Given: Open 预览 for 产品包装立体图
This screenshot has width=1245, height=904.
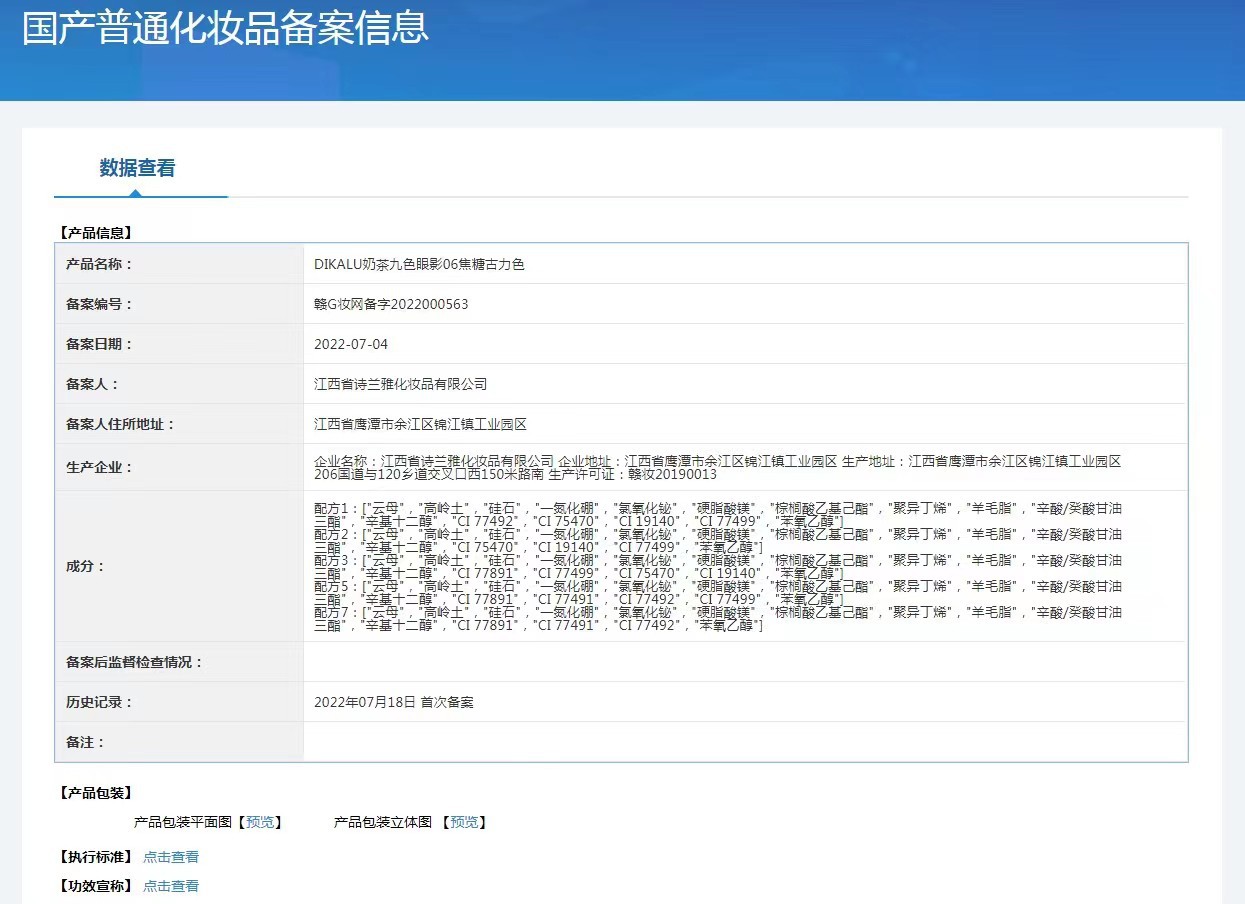Looking at the screenshot, I should tap(464, 822).
